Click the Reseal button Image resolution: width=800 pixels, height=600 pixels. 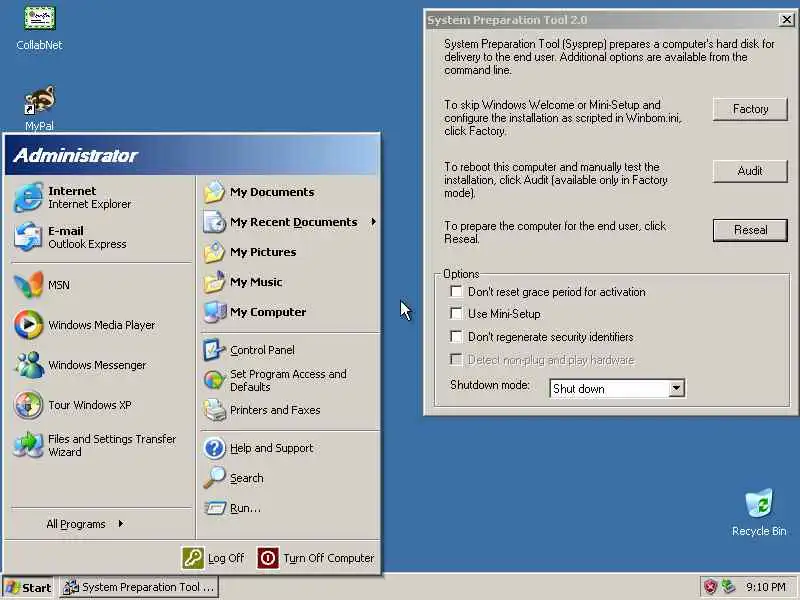(750, 230)
